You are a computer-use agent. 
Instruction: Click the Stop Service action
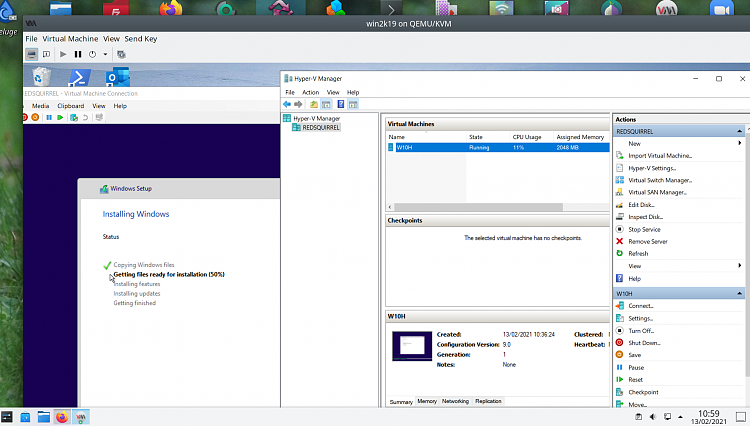644,229
